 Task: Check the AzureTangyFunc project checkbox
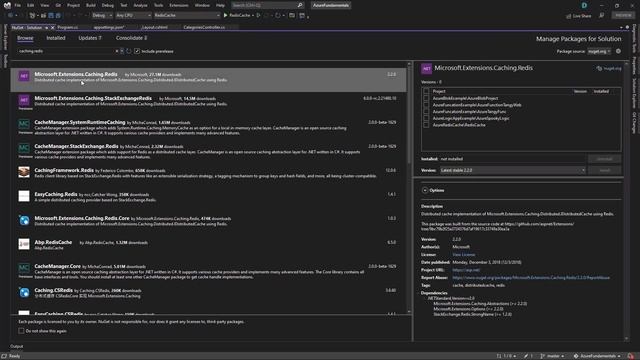pos(426,111)
